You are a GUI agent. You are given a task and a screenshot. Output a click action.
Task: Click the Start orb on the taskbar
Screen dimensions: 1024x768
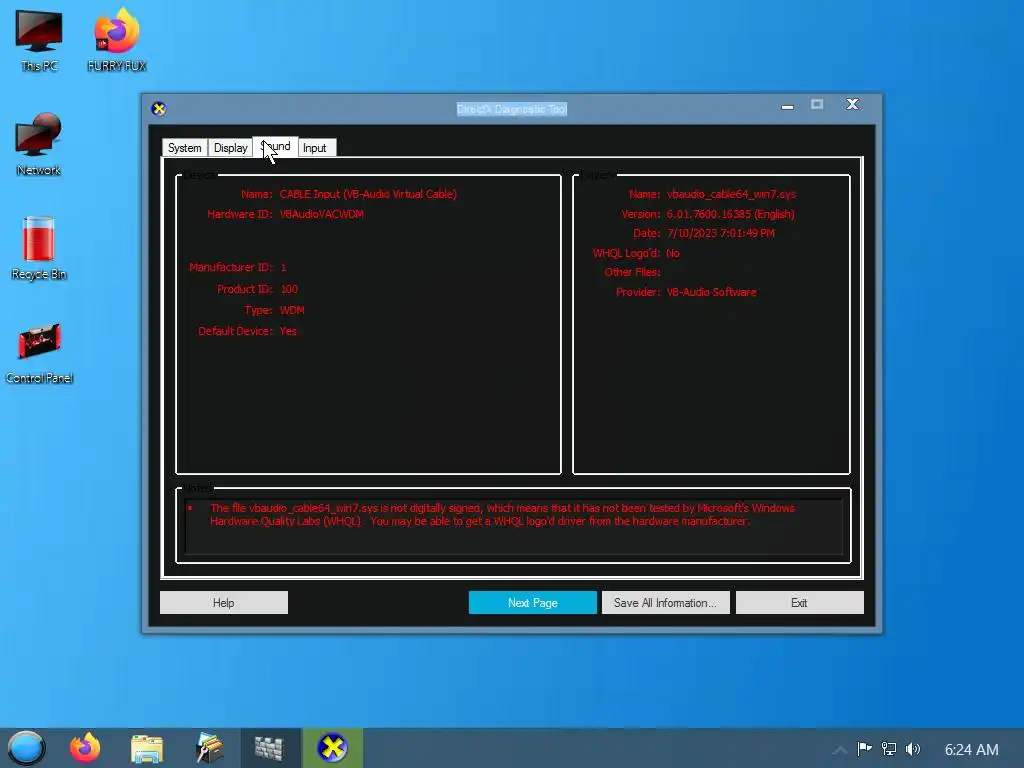(27, 748)
